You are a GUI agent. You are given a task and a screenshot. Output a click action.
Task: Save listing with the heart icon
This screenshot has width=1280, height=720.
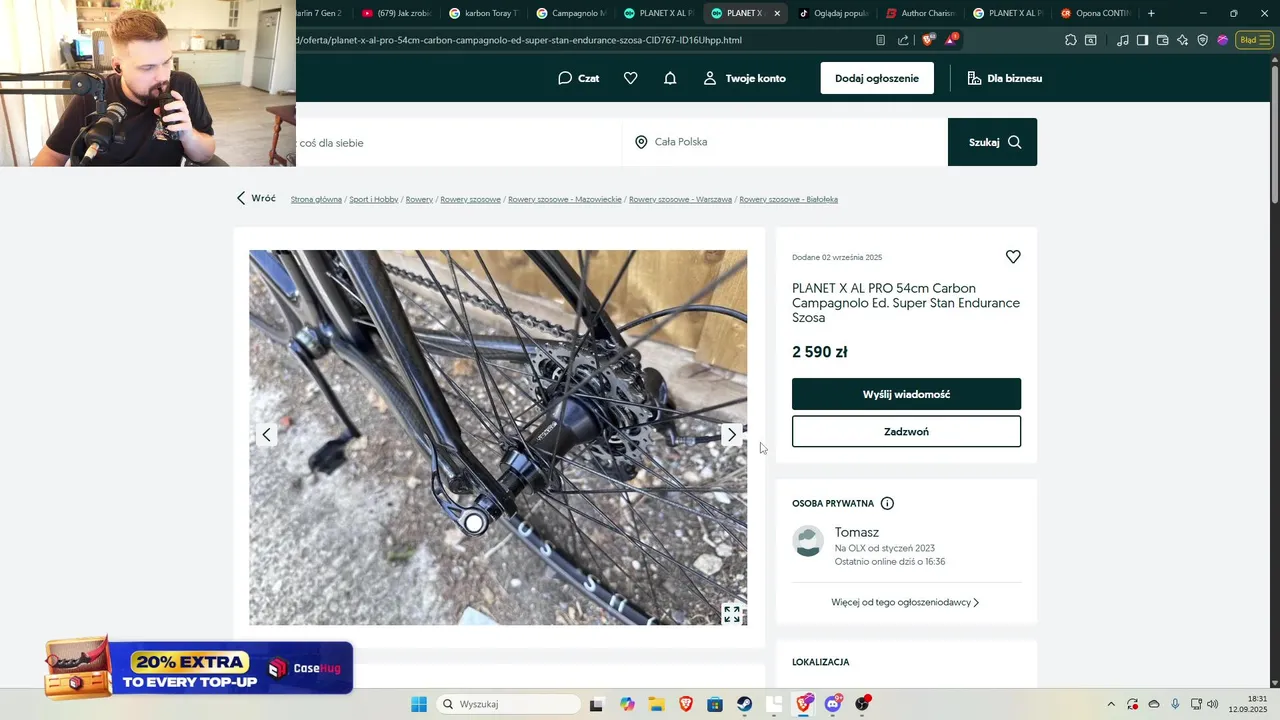coord(1013,257)
